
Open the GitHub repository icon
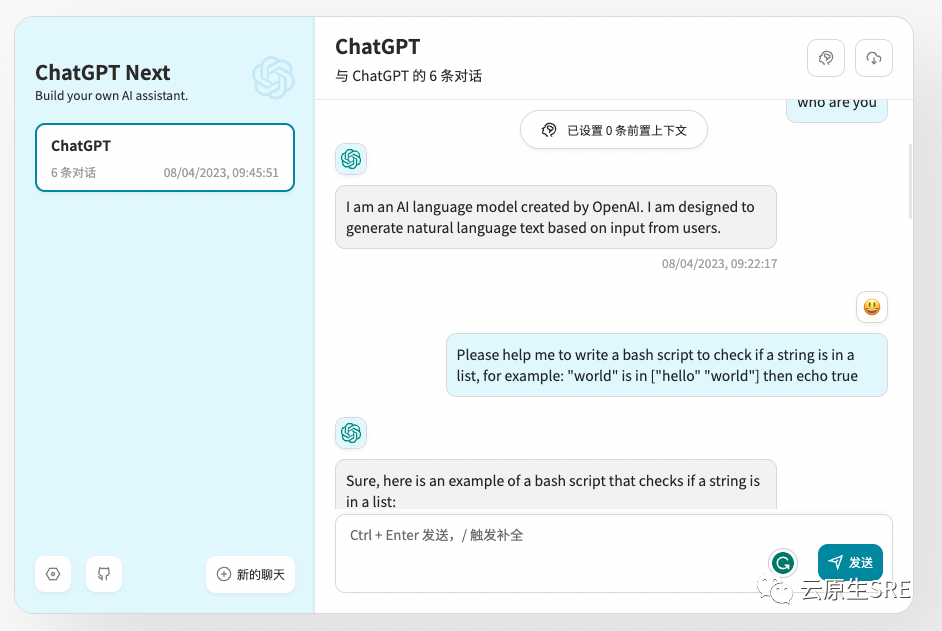(x=104, y=575)
